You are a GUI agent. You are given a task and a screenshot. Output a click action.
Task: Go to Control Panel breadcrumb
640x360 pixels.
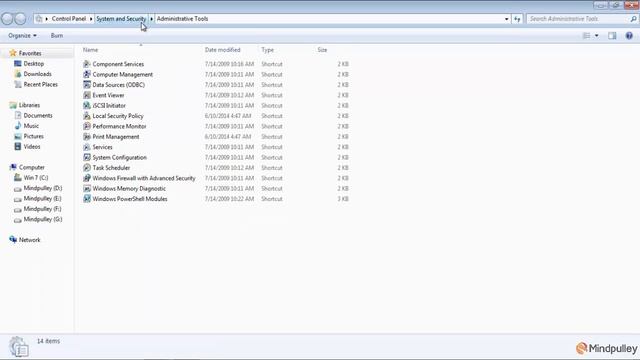pyautogui.click(x=69, y=19)
